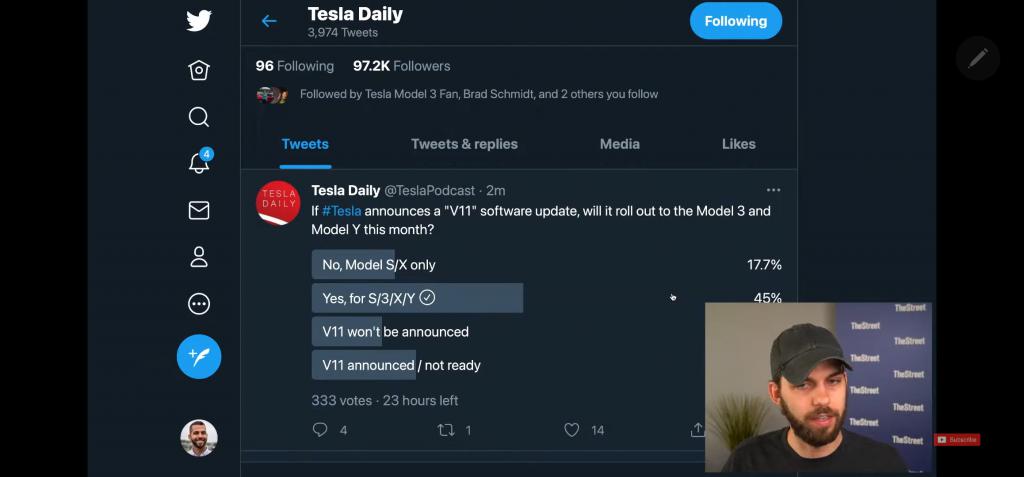Expand the More circle menu in sidebar
1024x477 pixels.
[x=199, y=304]
